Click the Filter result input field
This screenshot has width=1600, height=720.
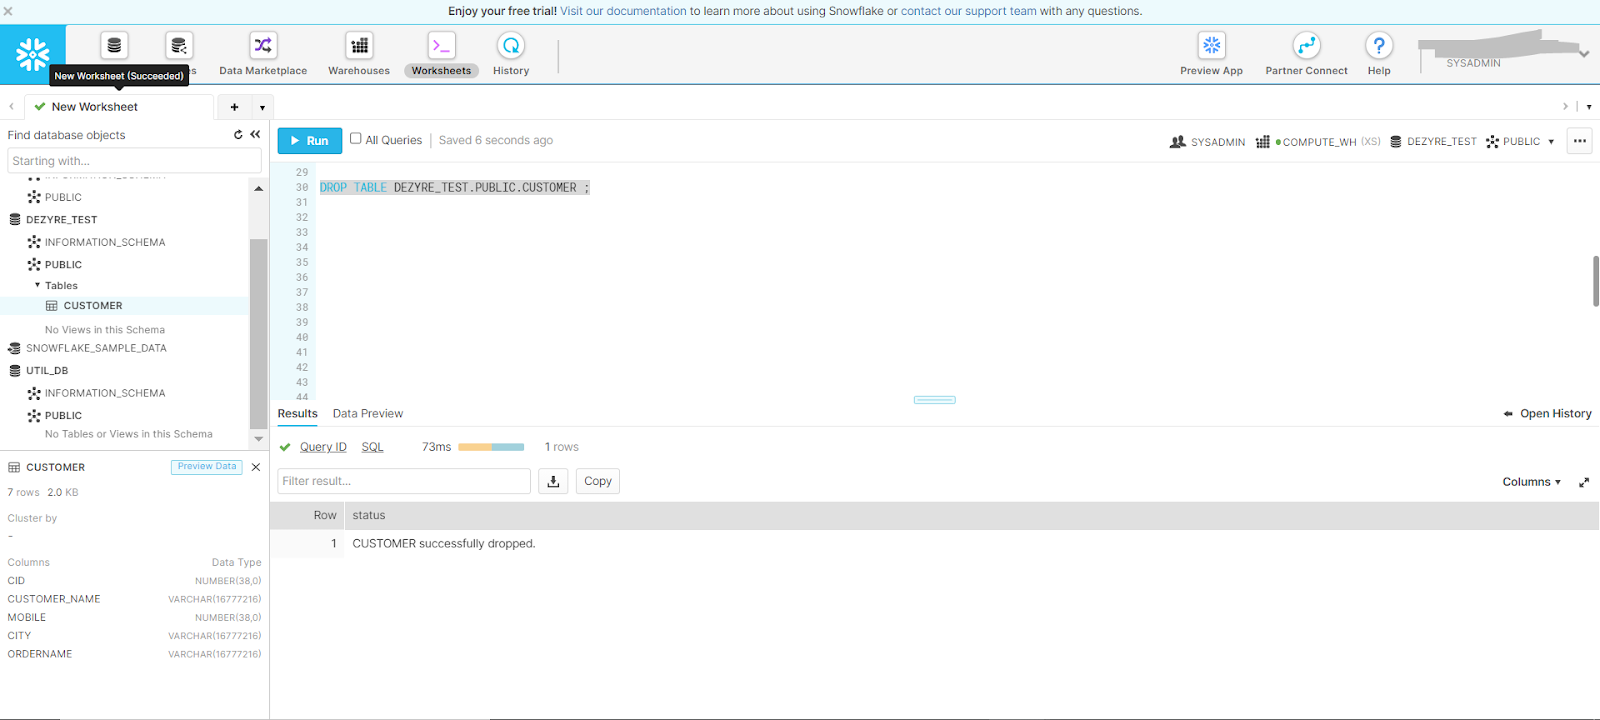tap(403, 481)
